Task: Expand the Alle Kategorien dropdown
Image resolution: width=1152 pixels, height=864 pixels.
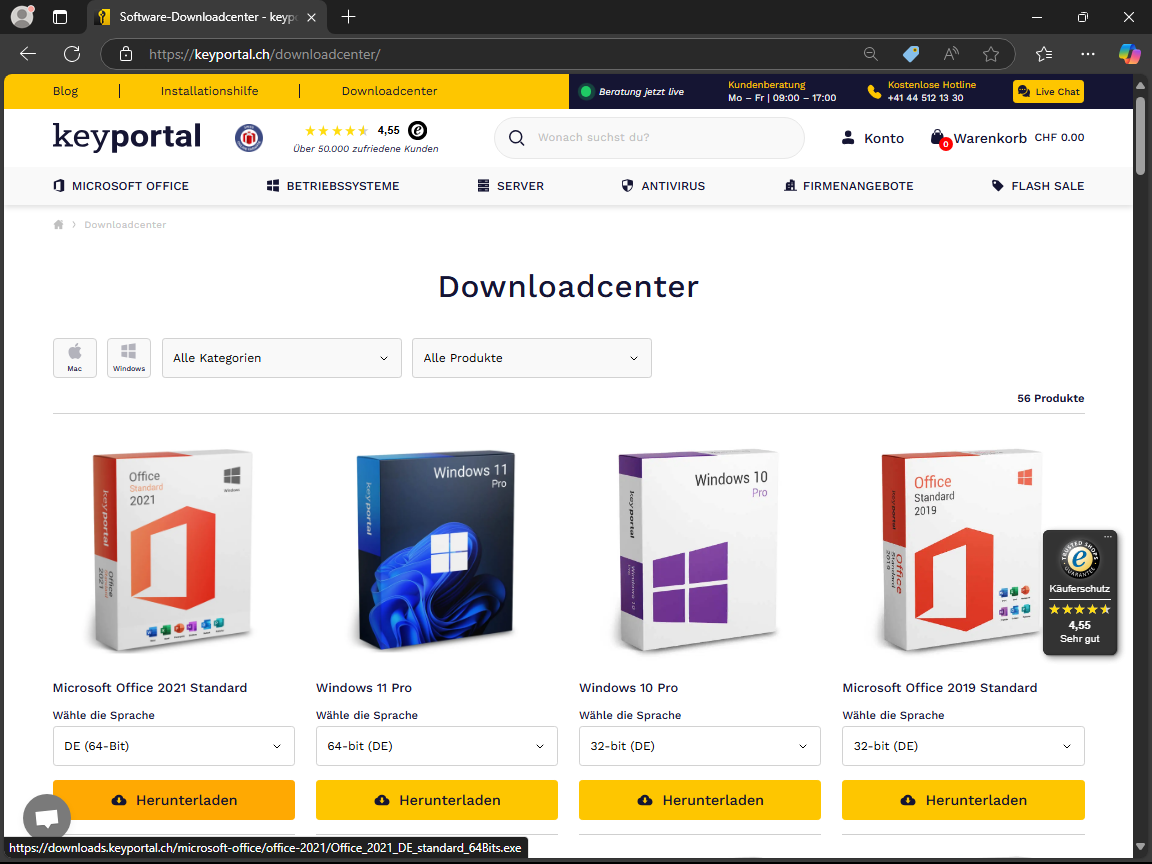Action: coord(281,358)
